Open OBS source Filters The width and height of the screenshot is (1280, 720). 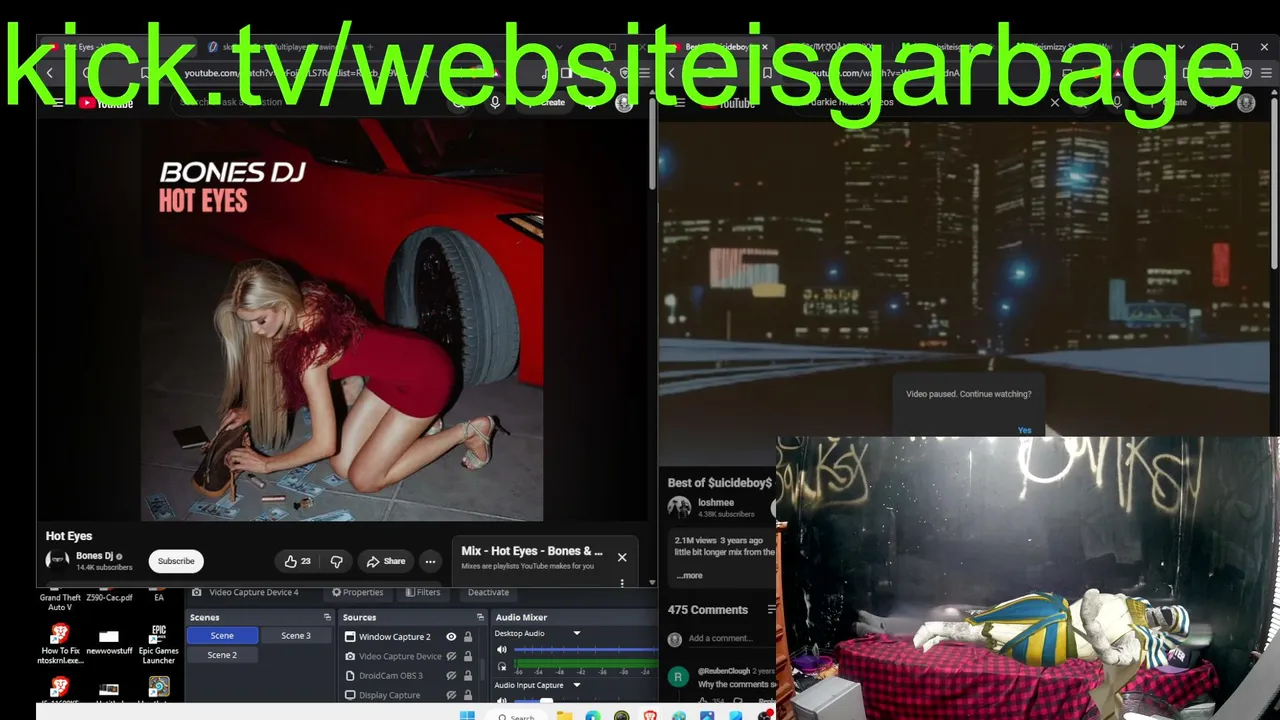(423, 592)
